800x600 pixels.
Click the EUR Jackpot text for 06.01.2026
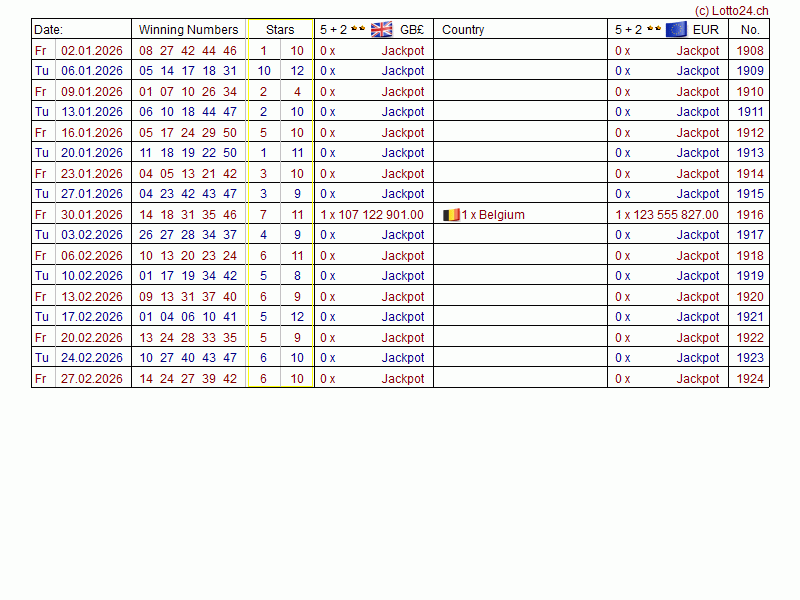pyautogui.click(x=698, y=71)
